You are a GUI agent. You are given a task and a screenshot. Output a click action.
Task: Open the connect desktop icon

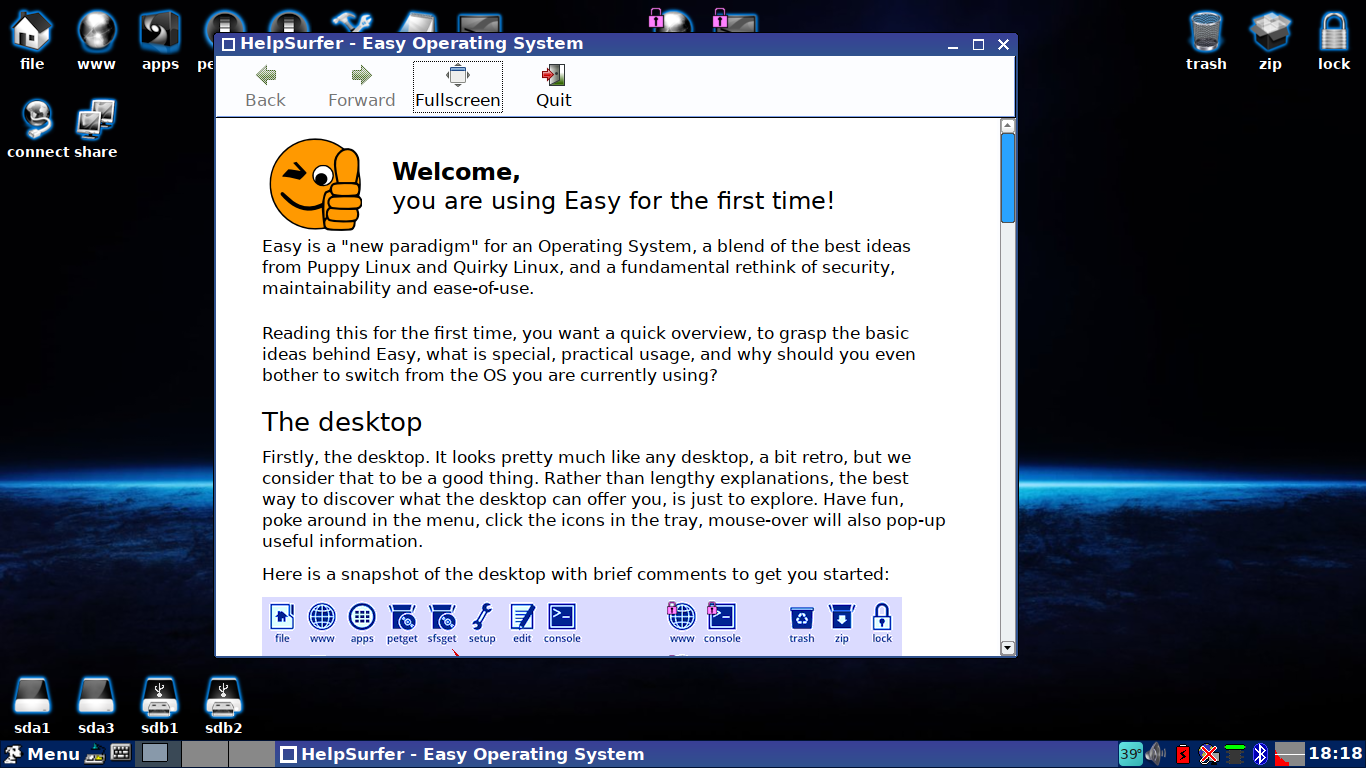[37, 129]
